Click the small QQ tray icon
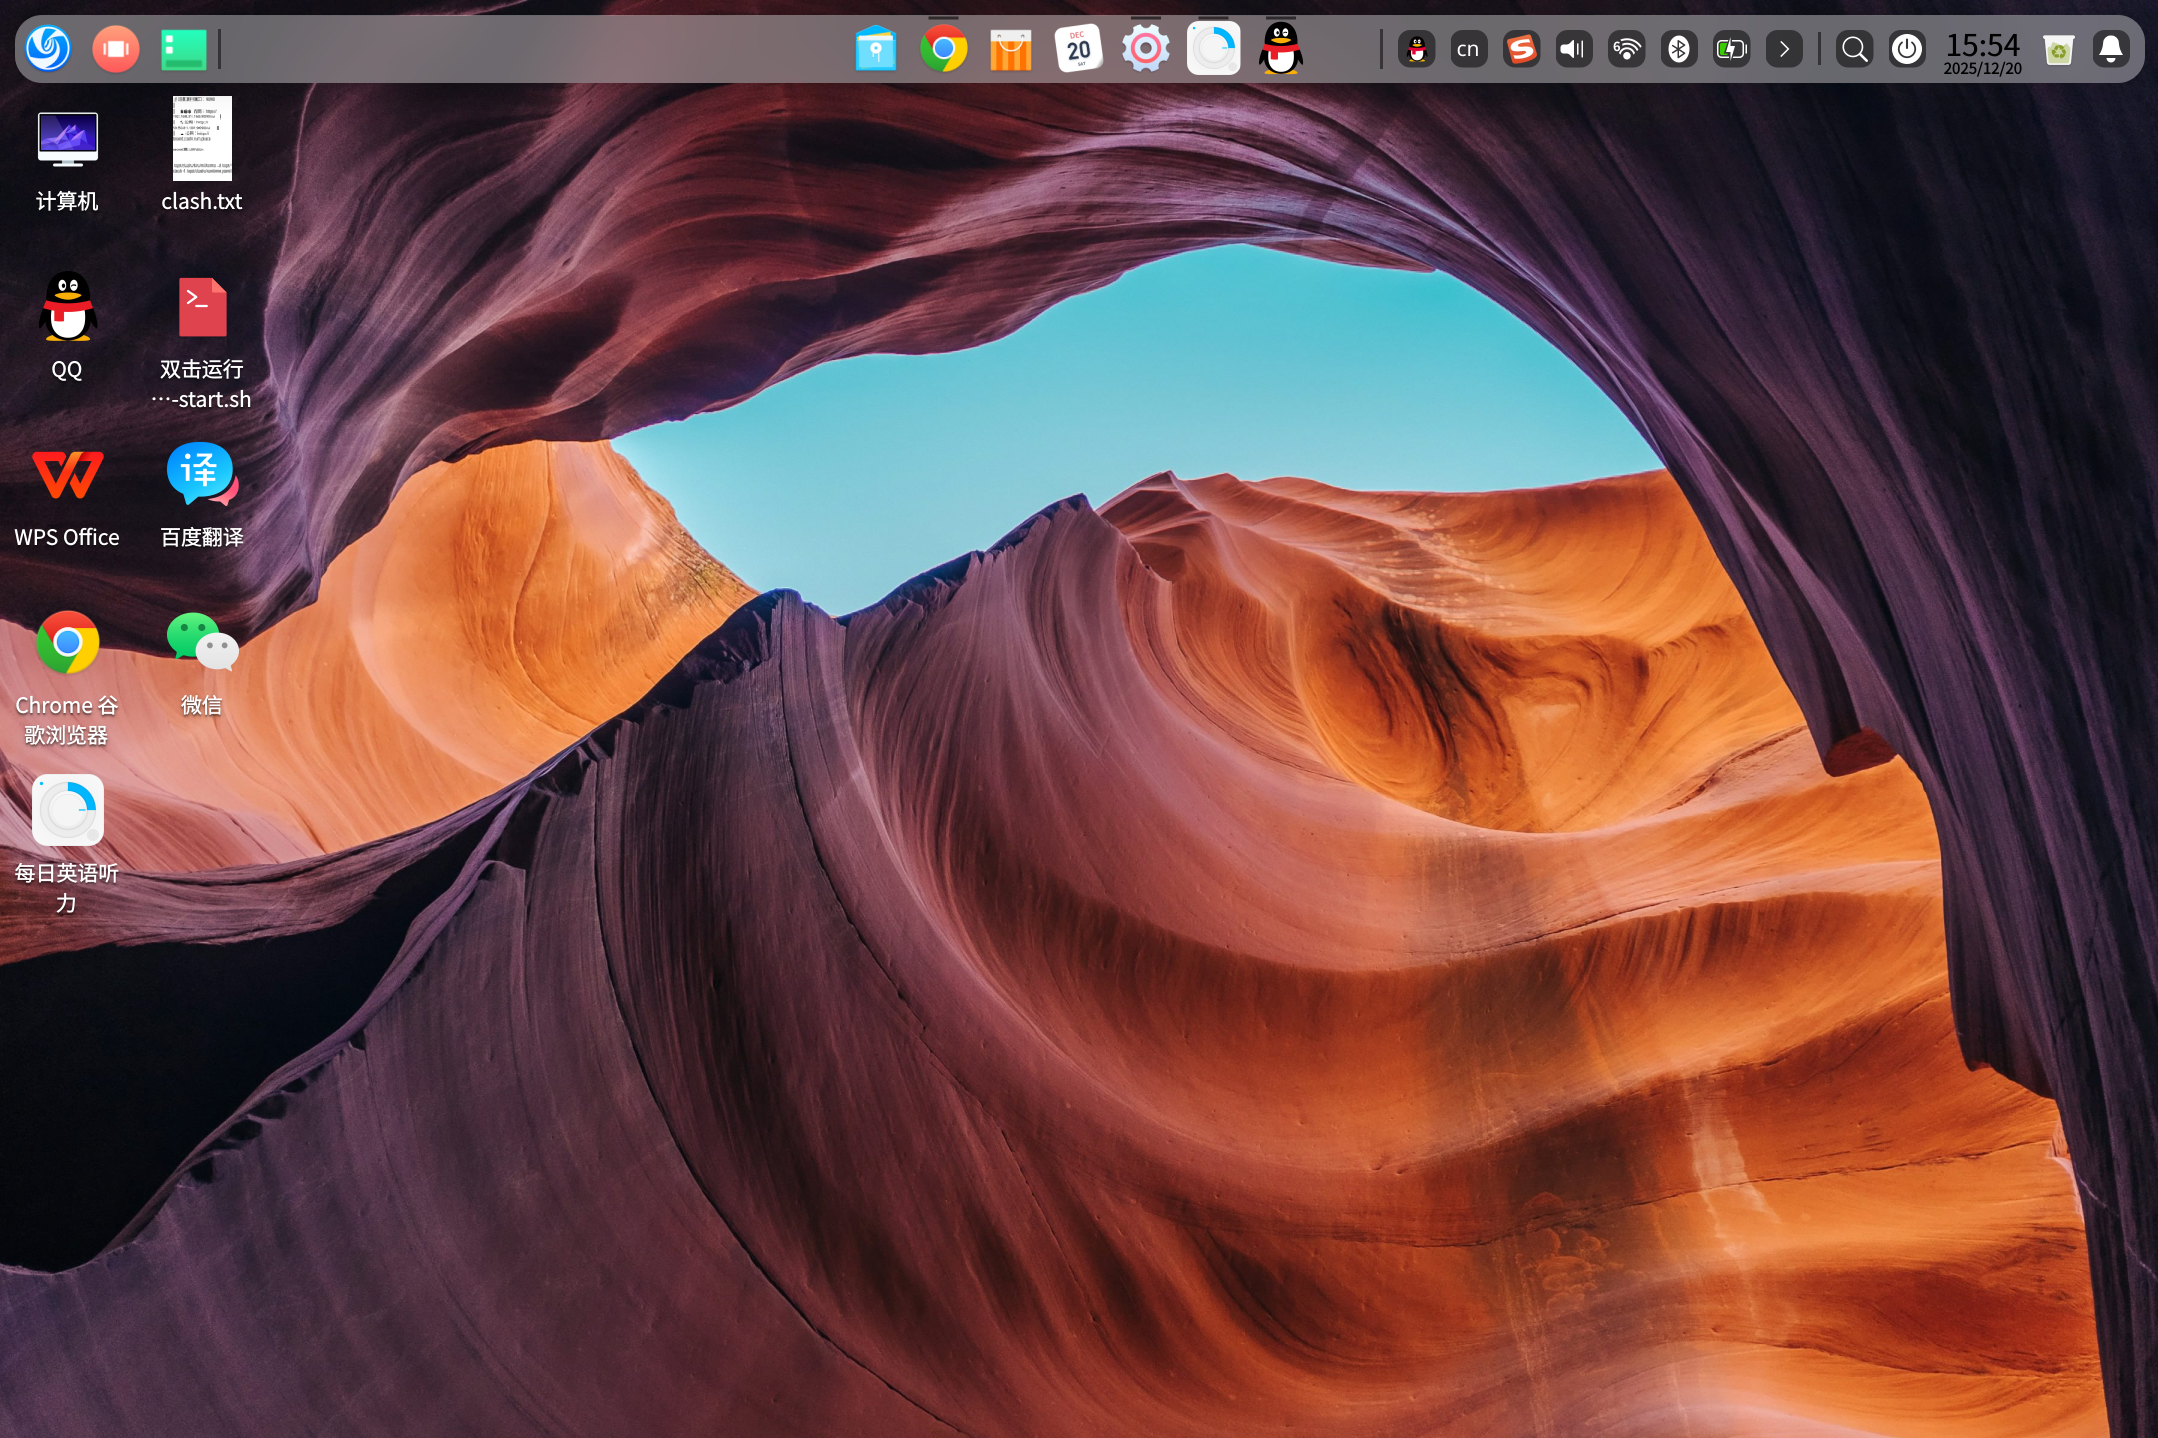The height and width of the screenshot is (1438, 2158). point(1417,49)
